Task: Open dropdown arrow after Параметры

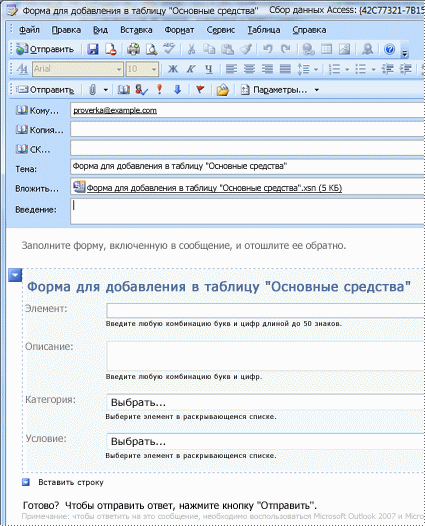Action: 317,90
